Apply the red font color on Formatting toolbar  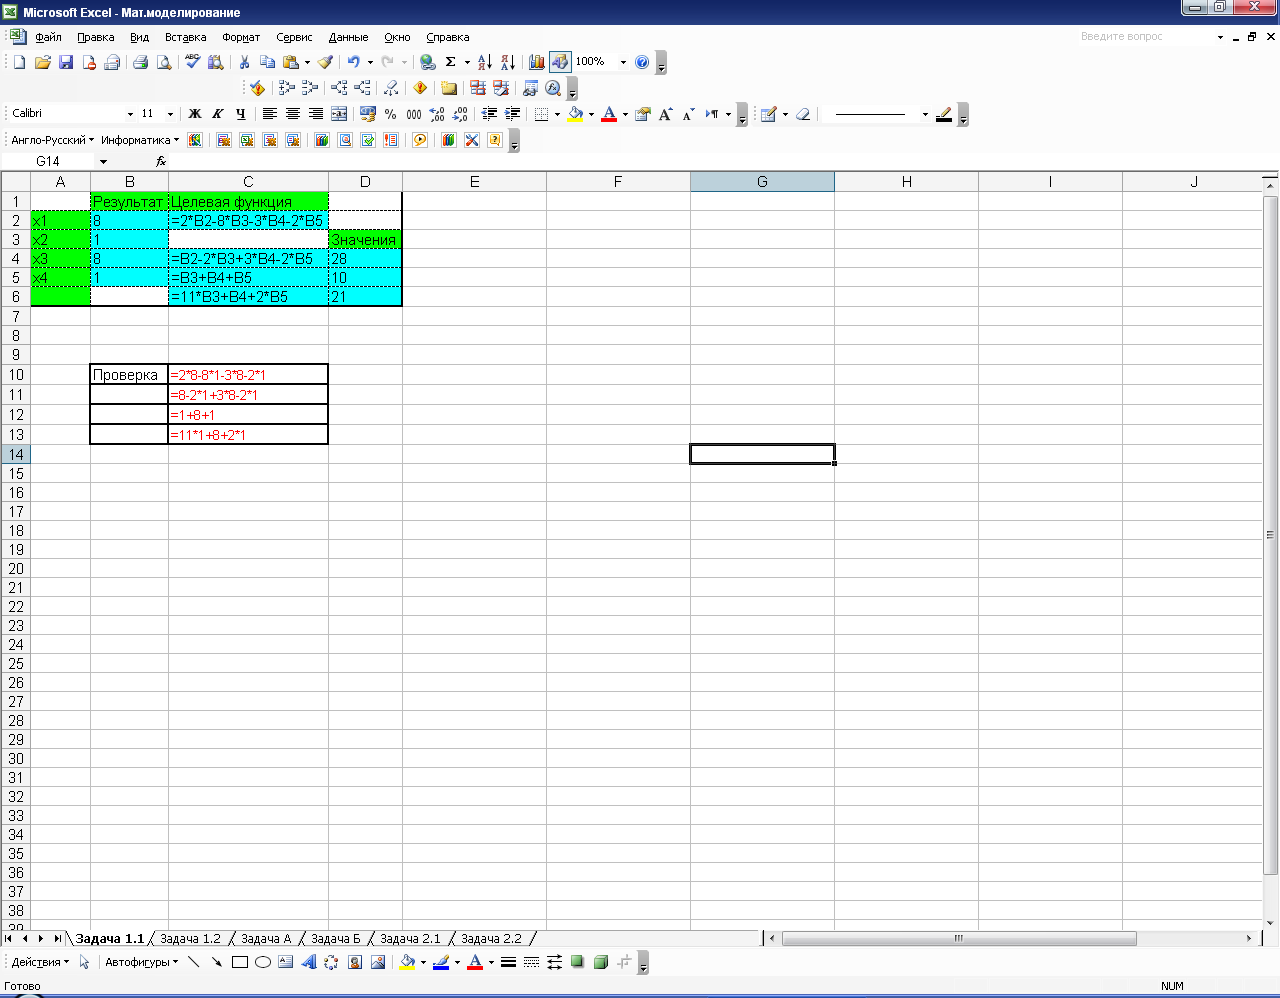click(609, 114)
